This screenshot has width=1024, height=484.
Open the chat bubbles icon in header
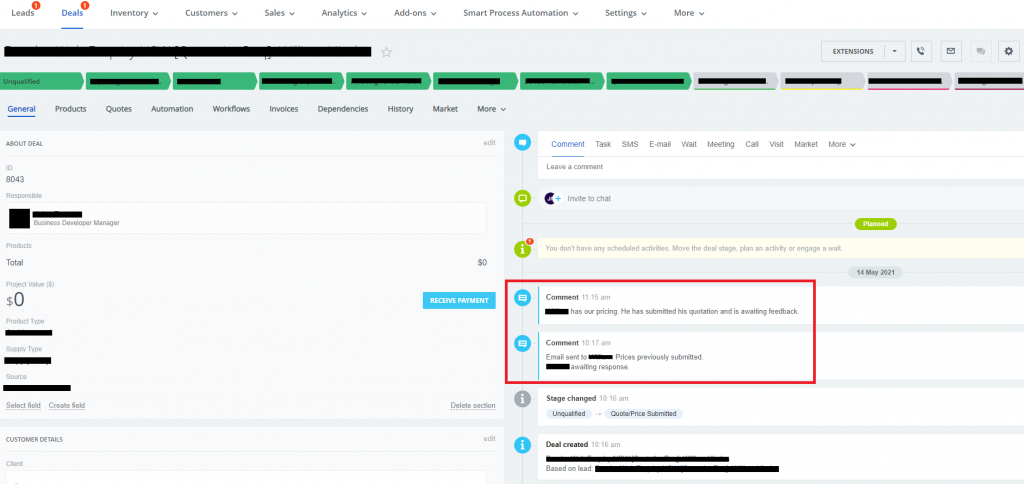(x=980, y=51)
